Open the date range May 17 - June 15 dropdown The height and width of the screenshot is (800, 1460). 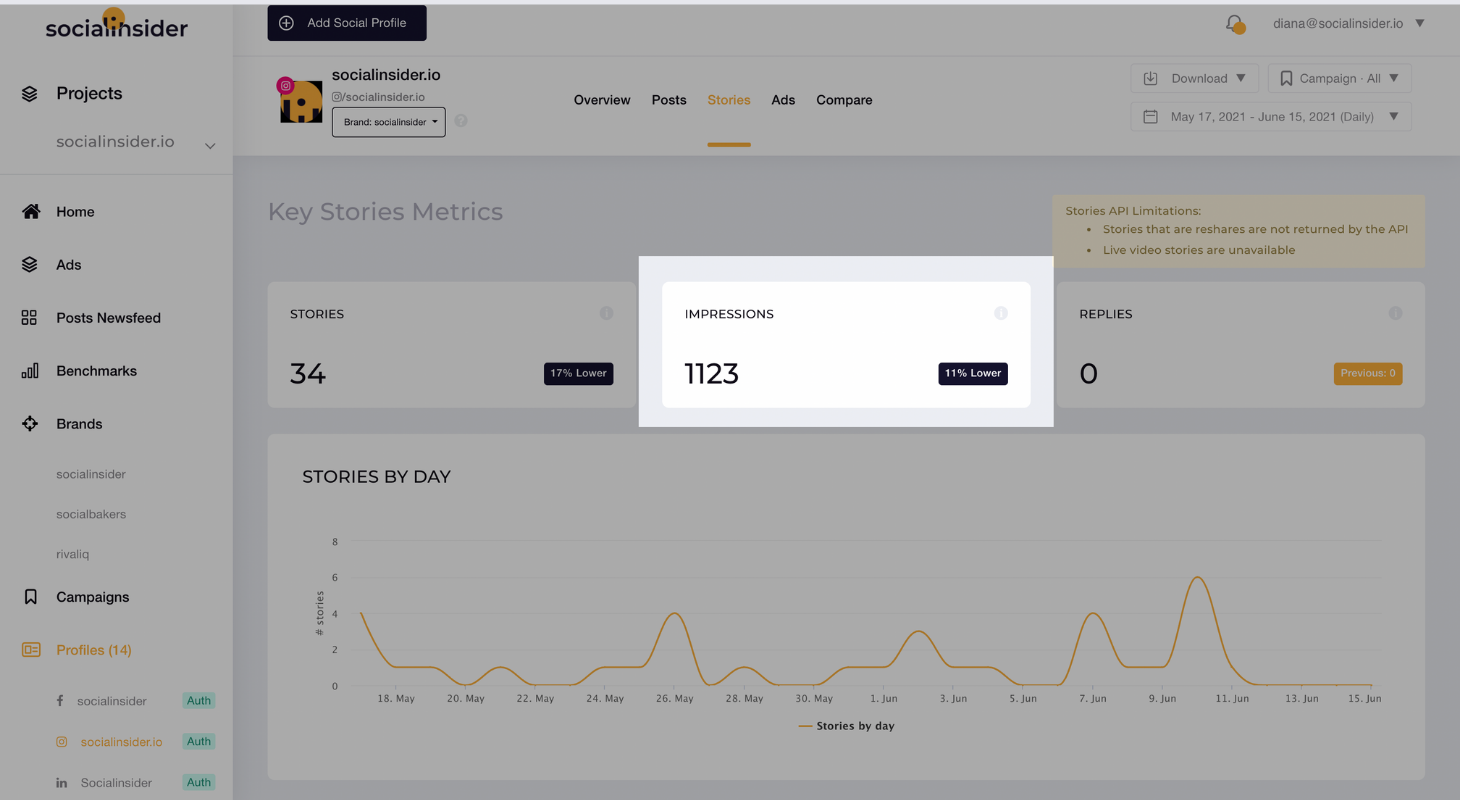point(1271,117)
